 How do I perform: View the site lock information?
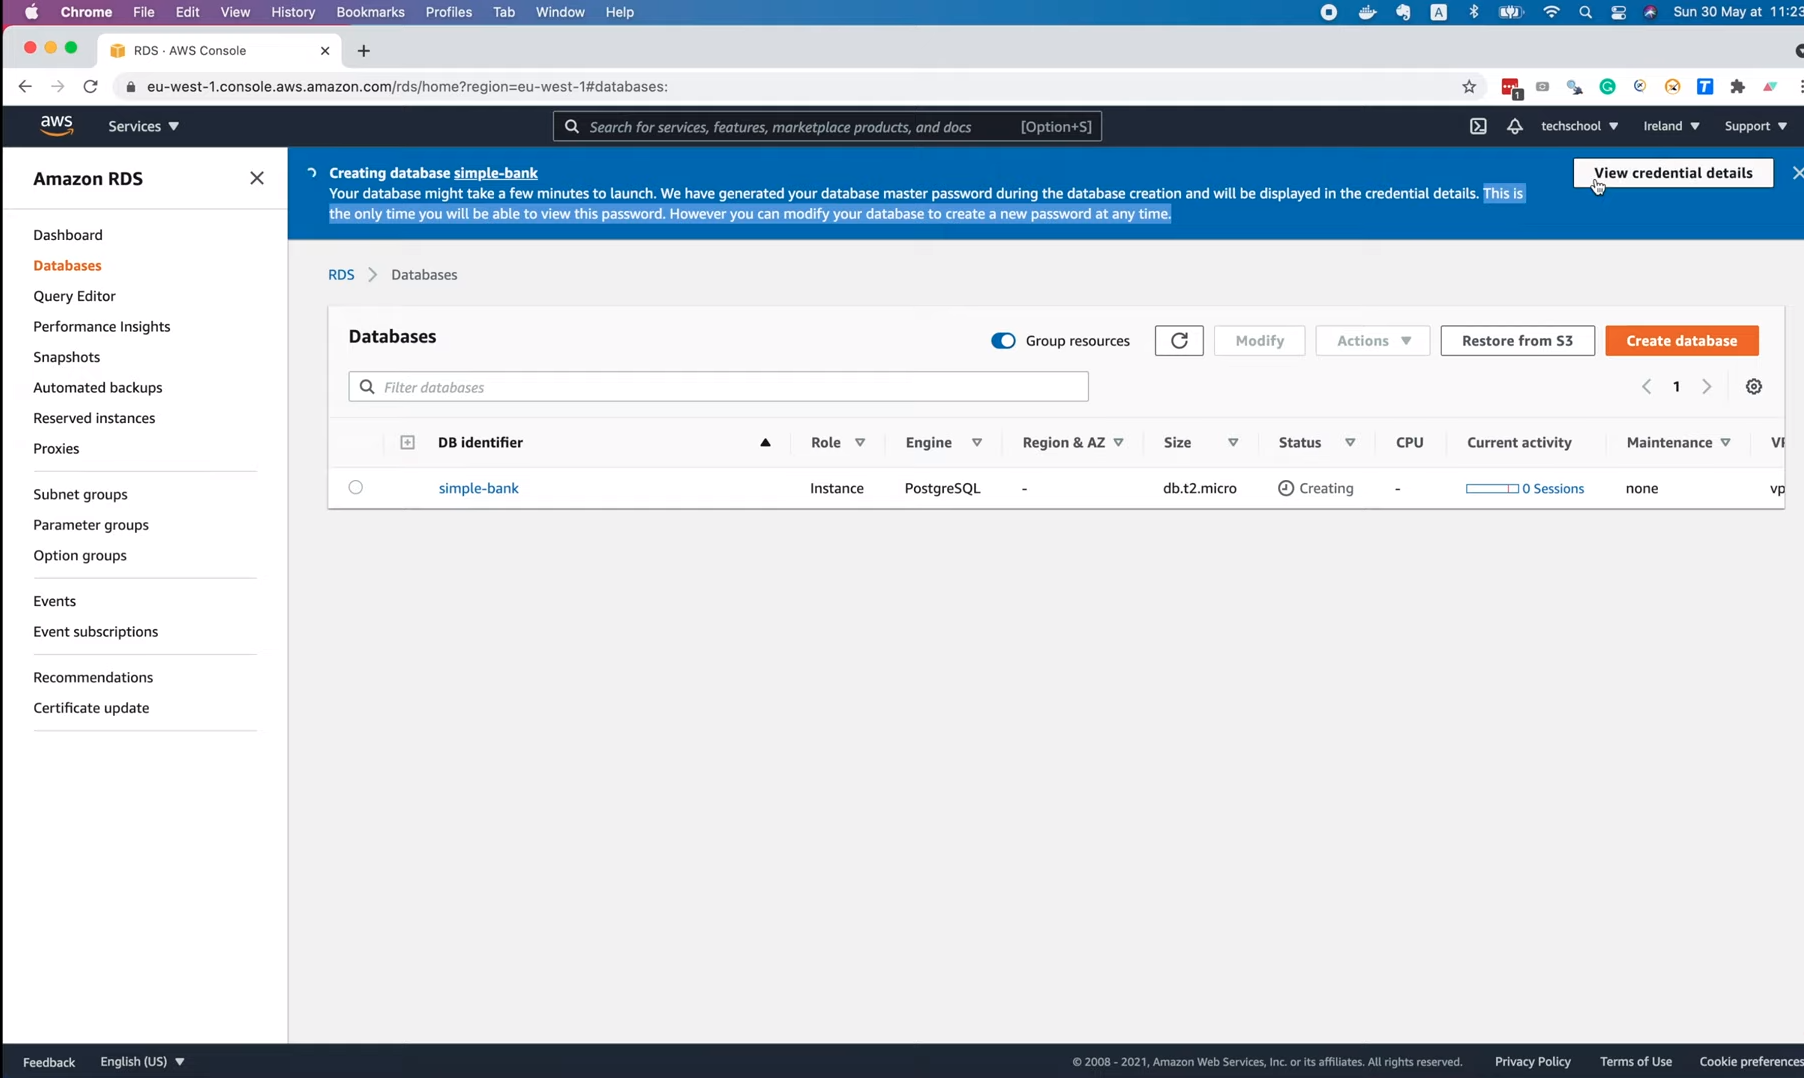131,87
